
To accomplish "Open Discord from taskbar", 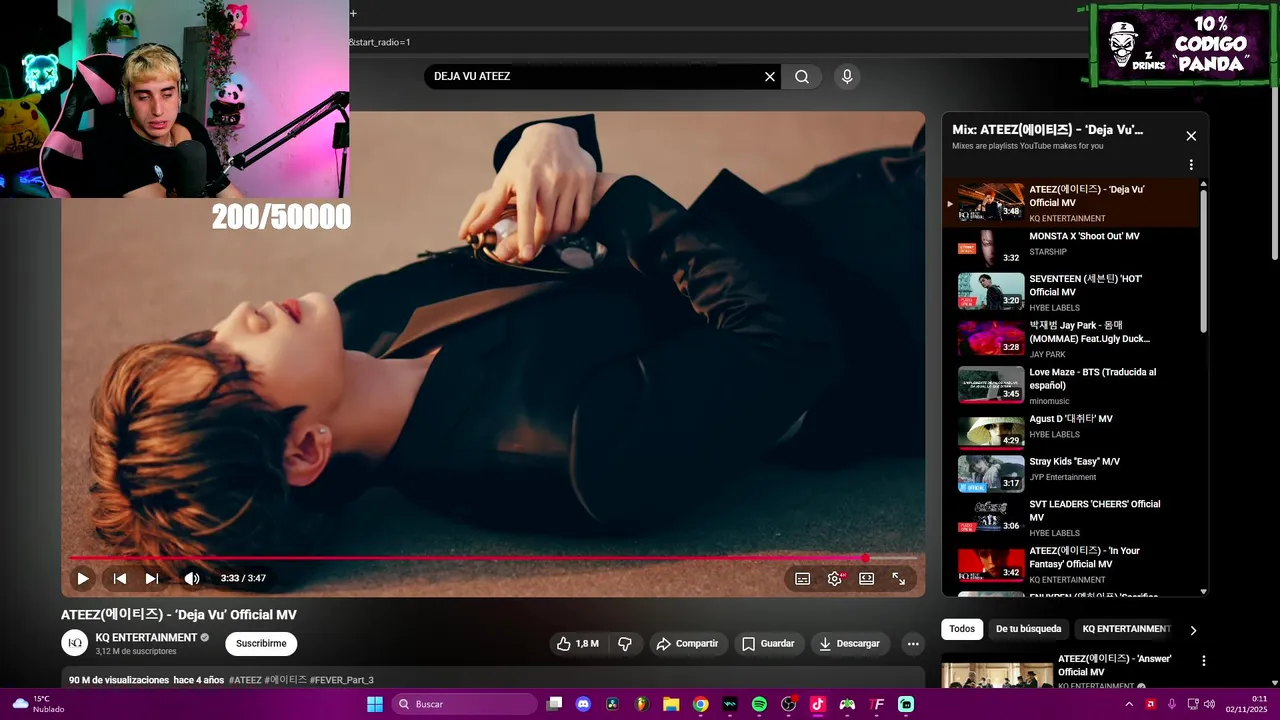I will 584,704.
